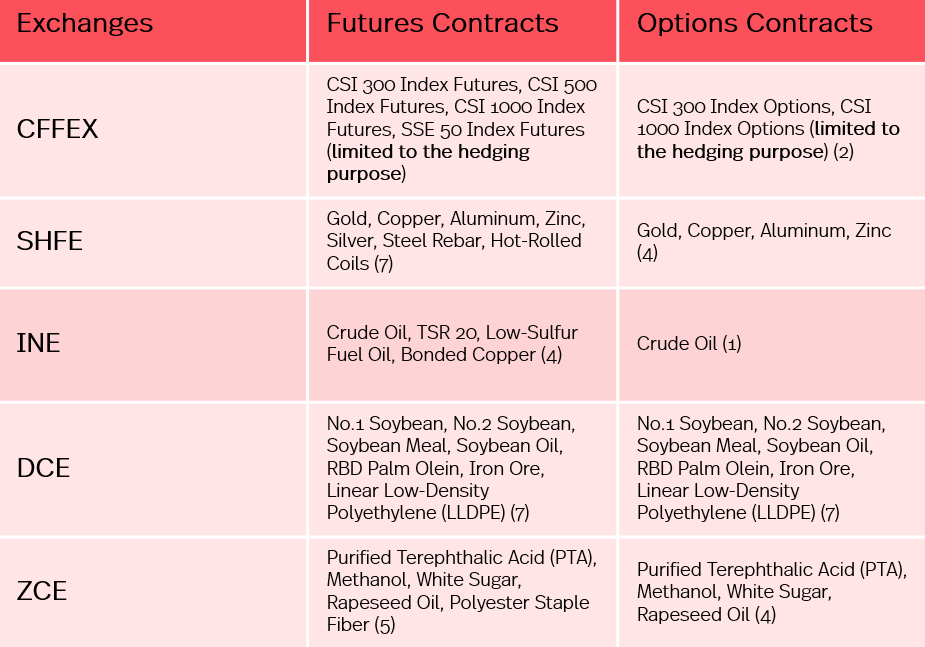Click SHFE options cell with Gold, Copper
The width and height of the screenshot is (925, 647).
(763, 241)
